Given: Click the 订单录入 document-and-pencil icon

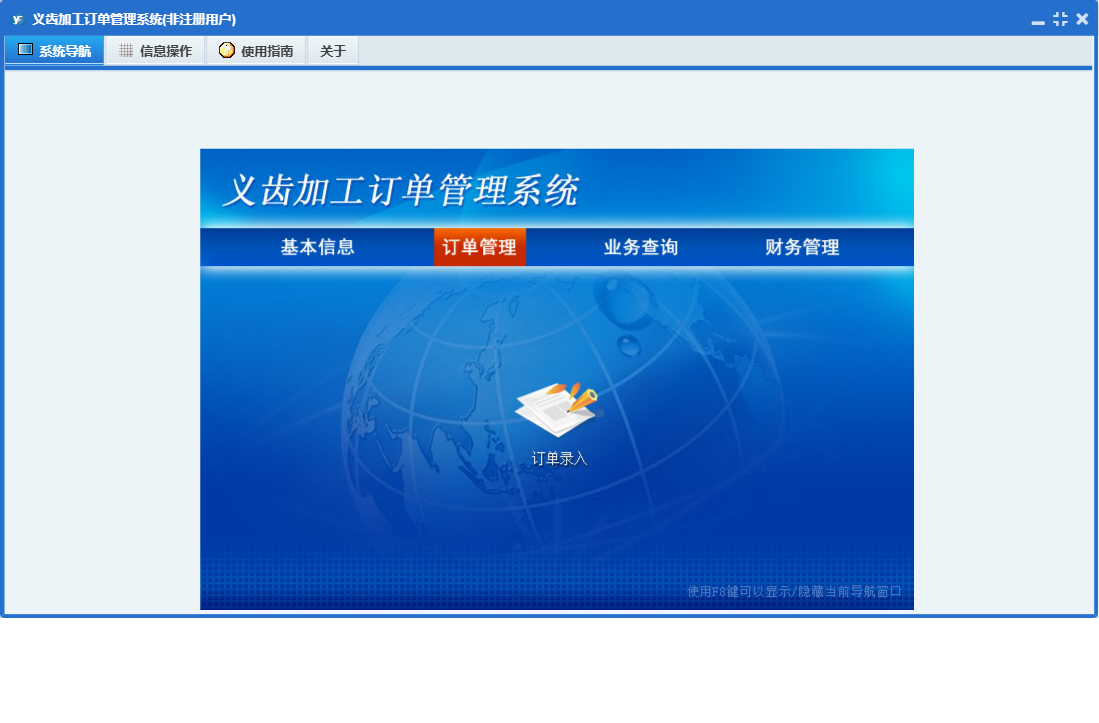Looking at the screenshot, I should point(558,408).
